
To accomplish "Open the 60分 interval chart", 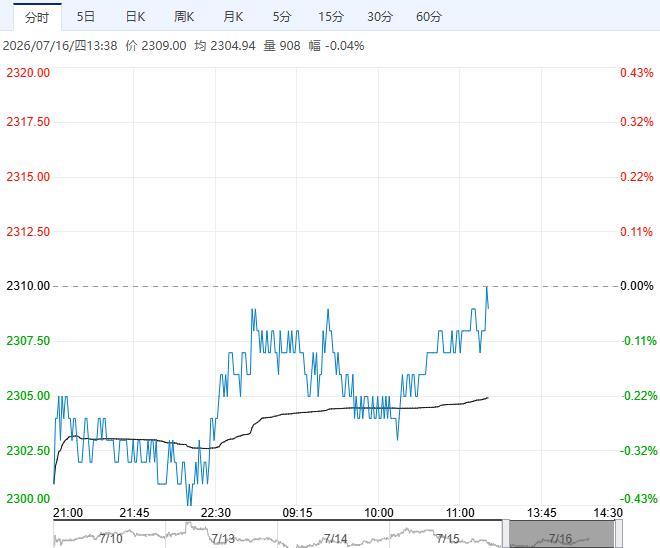I will [428, 17].
